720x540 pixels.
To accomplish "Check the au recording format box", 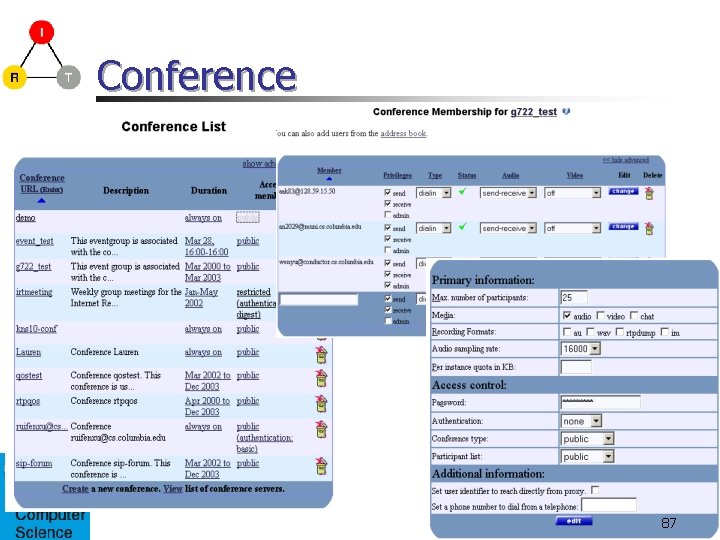I will 567,332.
